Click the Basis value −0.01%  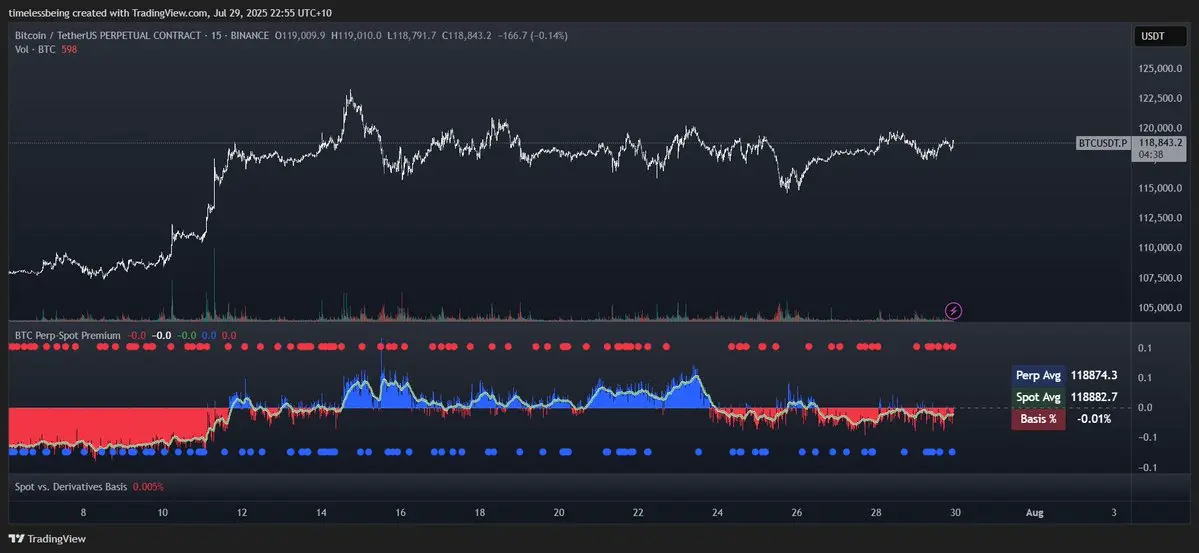pos(1093,418)
